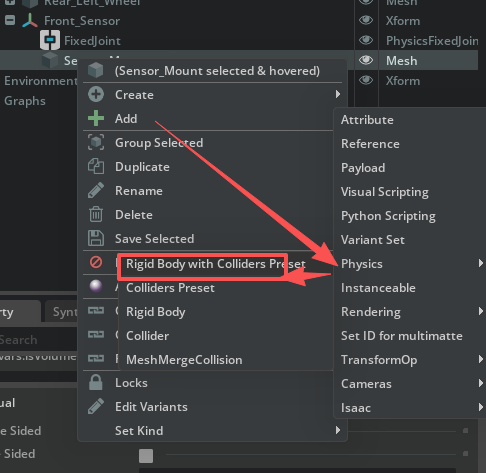The image size is (486, 473).
Task: Toggle the Sided checkbox square
Action: [146, 456]
